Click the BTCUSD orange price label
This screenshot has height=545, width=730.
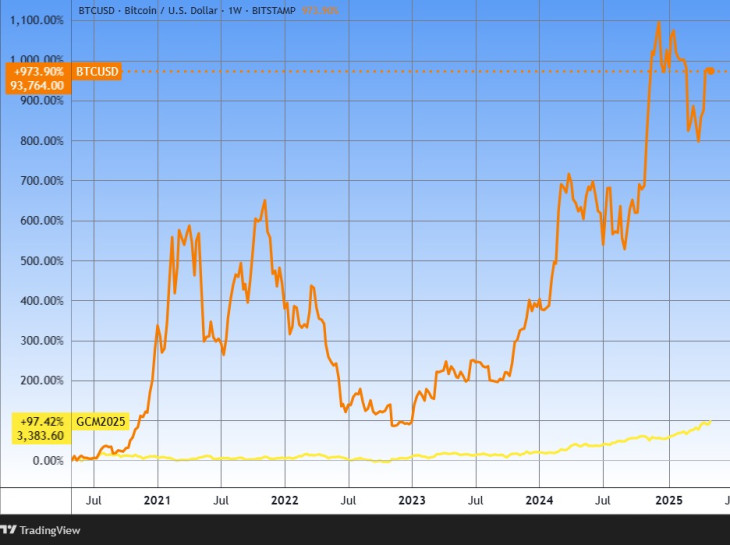[x=97, y=72]
